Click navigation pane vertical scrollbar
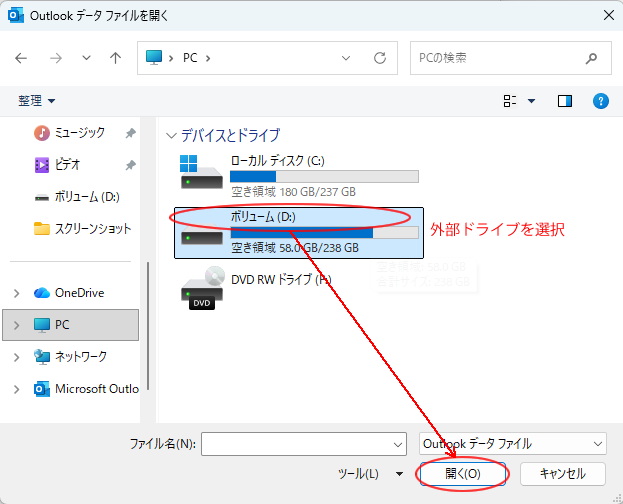 (148, 326)
